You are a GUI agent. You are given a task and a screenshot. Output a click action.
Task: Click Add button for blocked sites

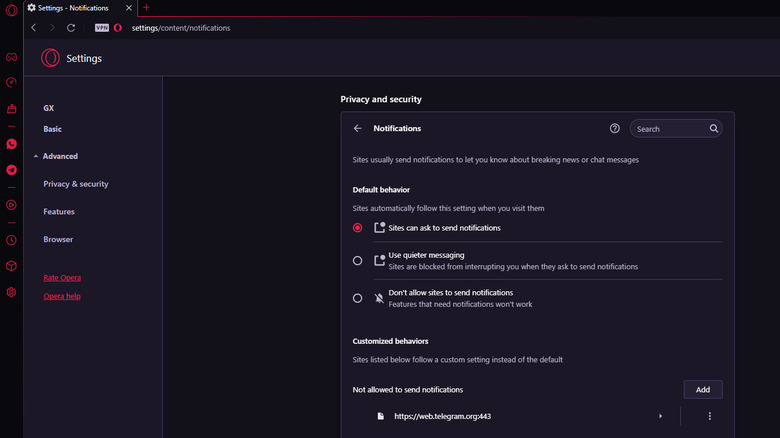point(702,389)
